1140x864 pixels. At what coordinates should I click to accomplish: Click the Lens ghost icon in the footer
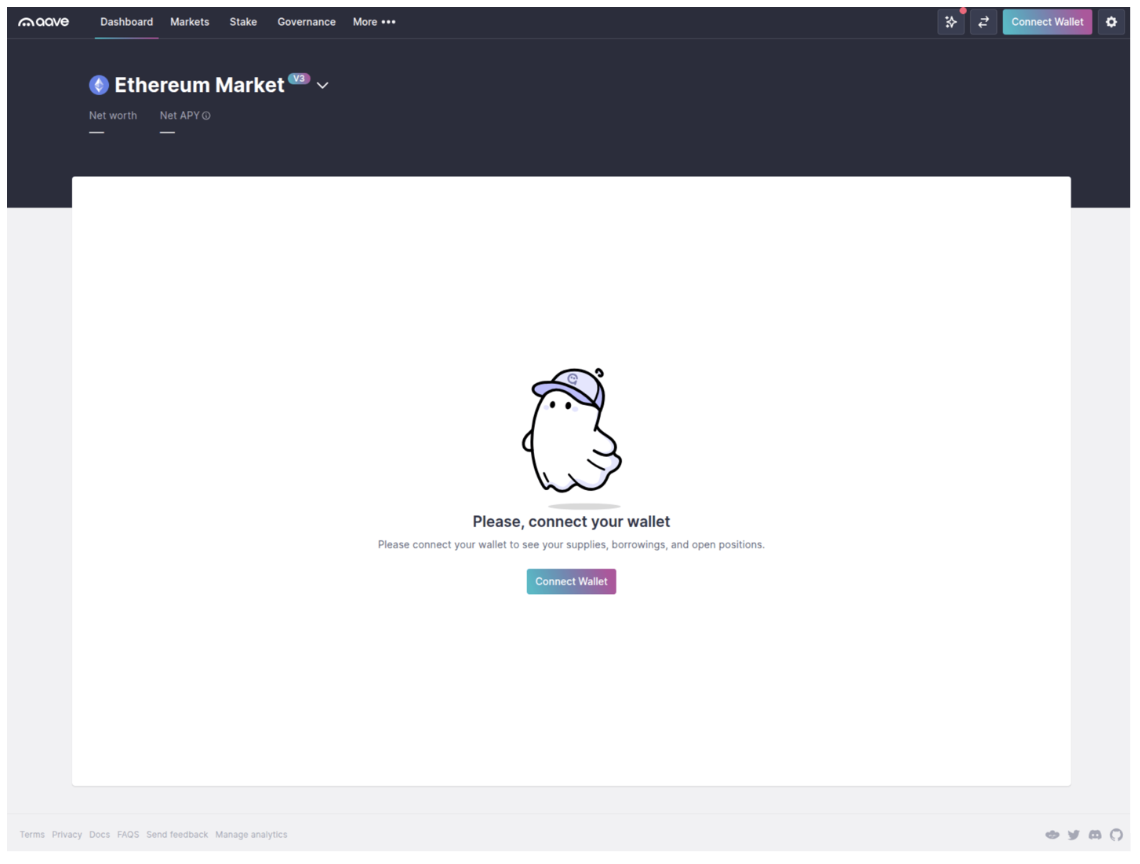[1052, 834]
